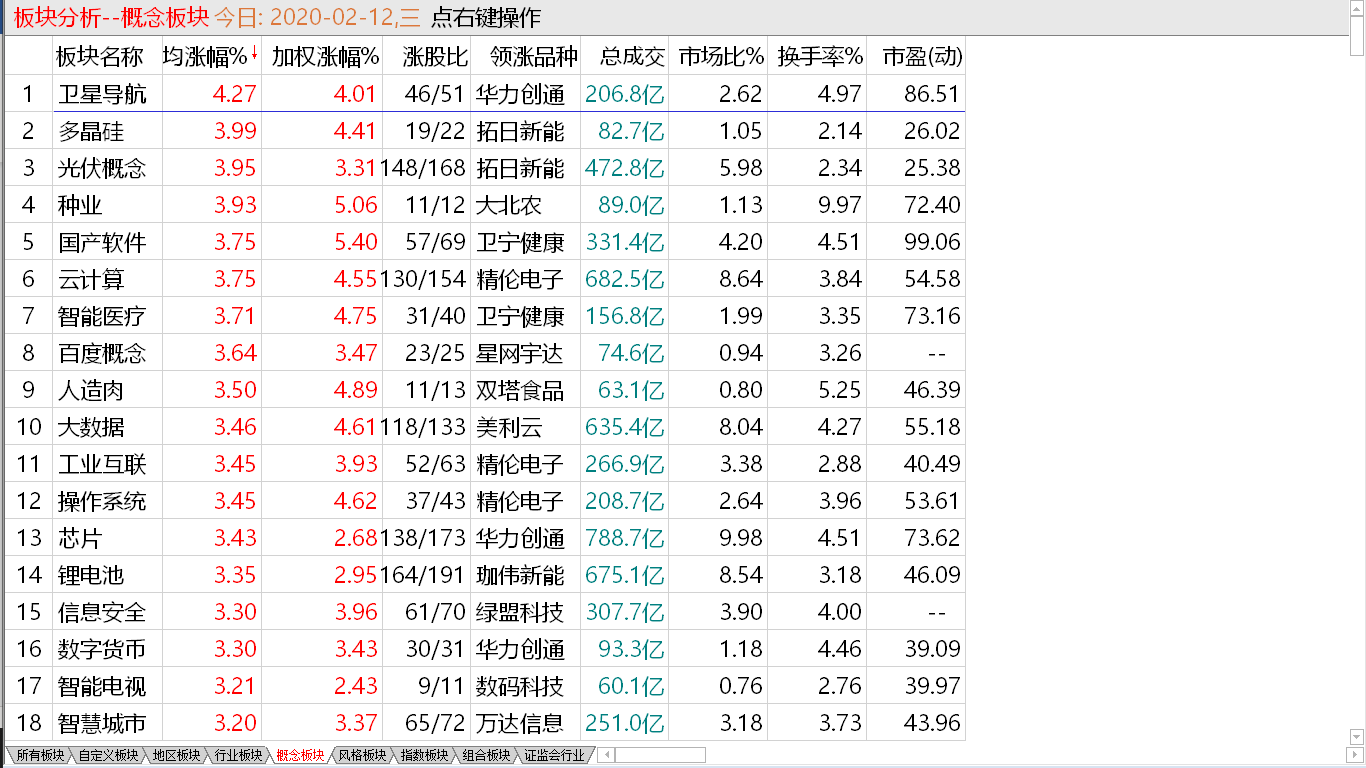Open the 指数板块 tab
The image size is (1366, 768).
(x=424, y=756)
